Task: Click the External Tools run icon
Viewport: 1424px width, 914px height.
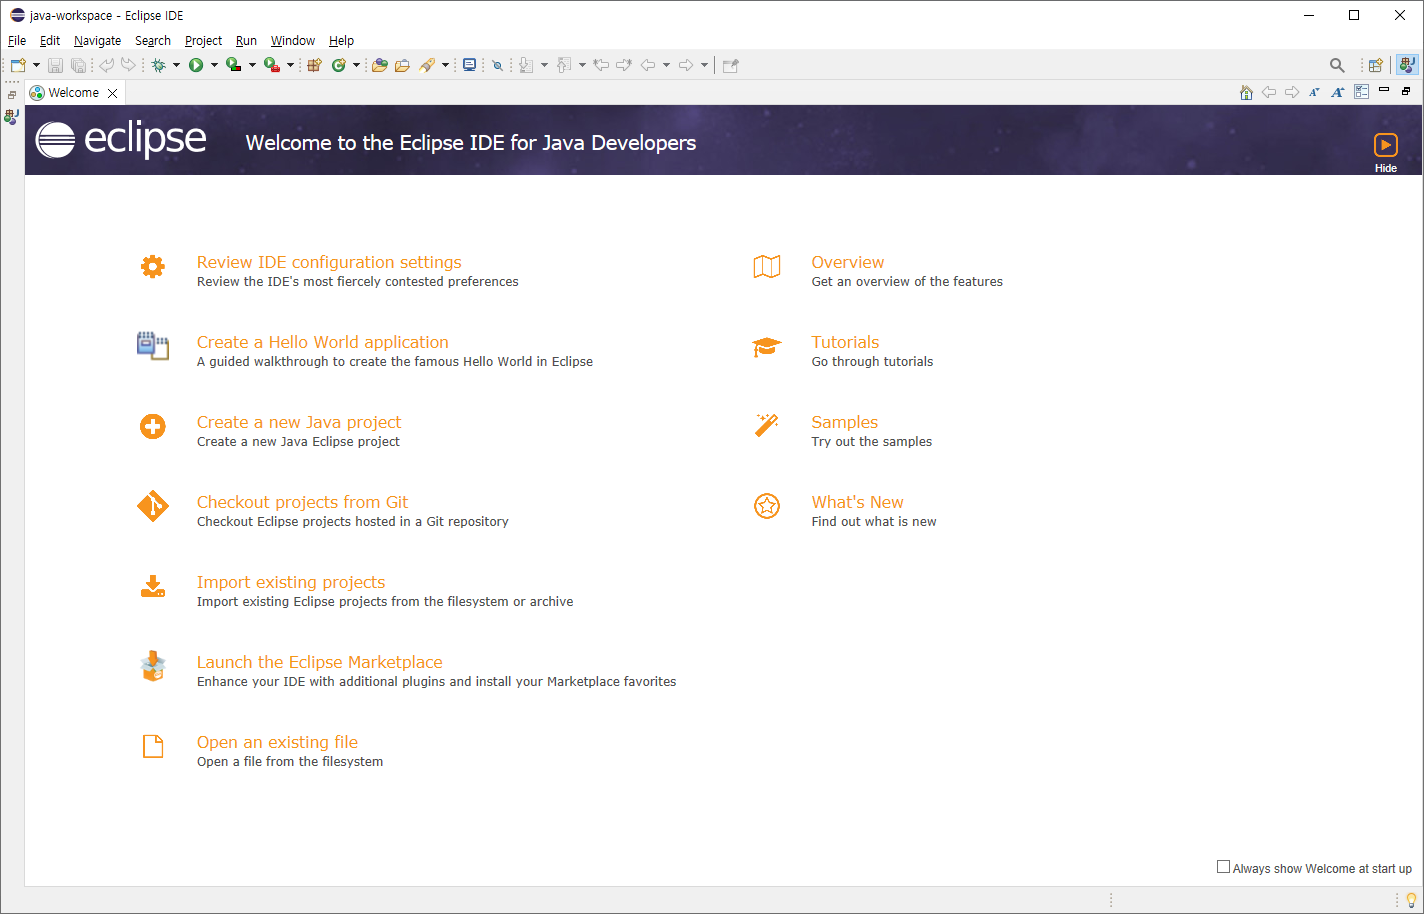Action: 271,65
